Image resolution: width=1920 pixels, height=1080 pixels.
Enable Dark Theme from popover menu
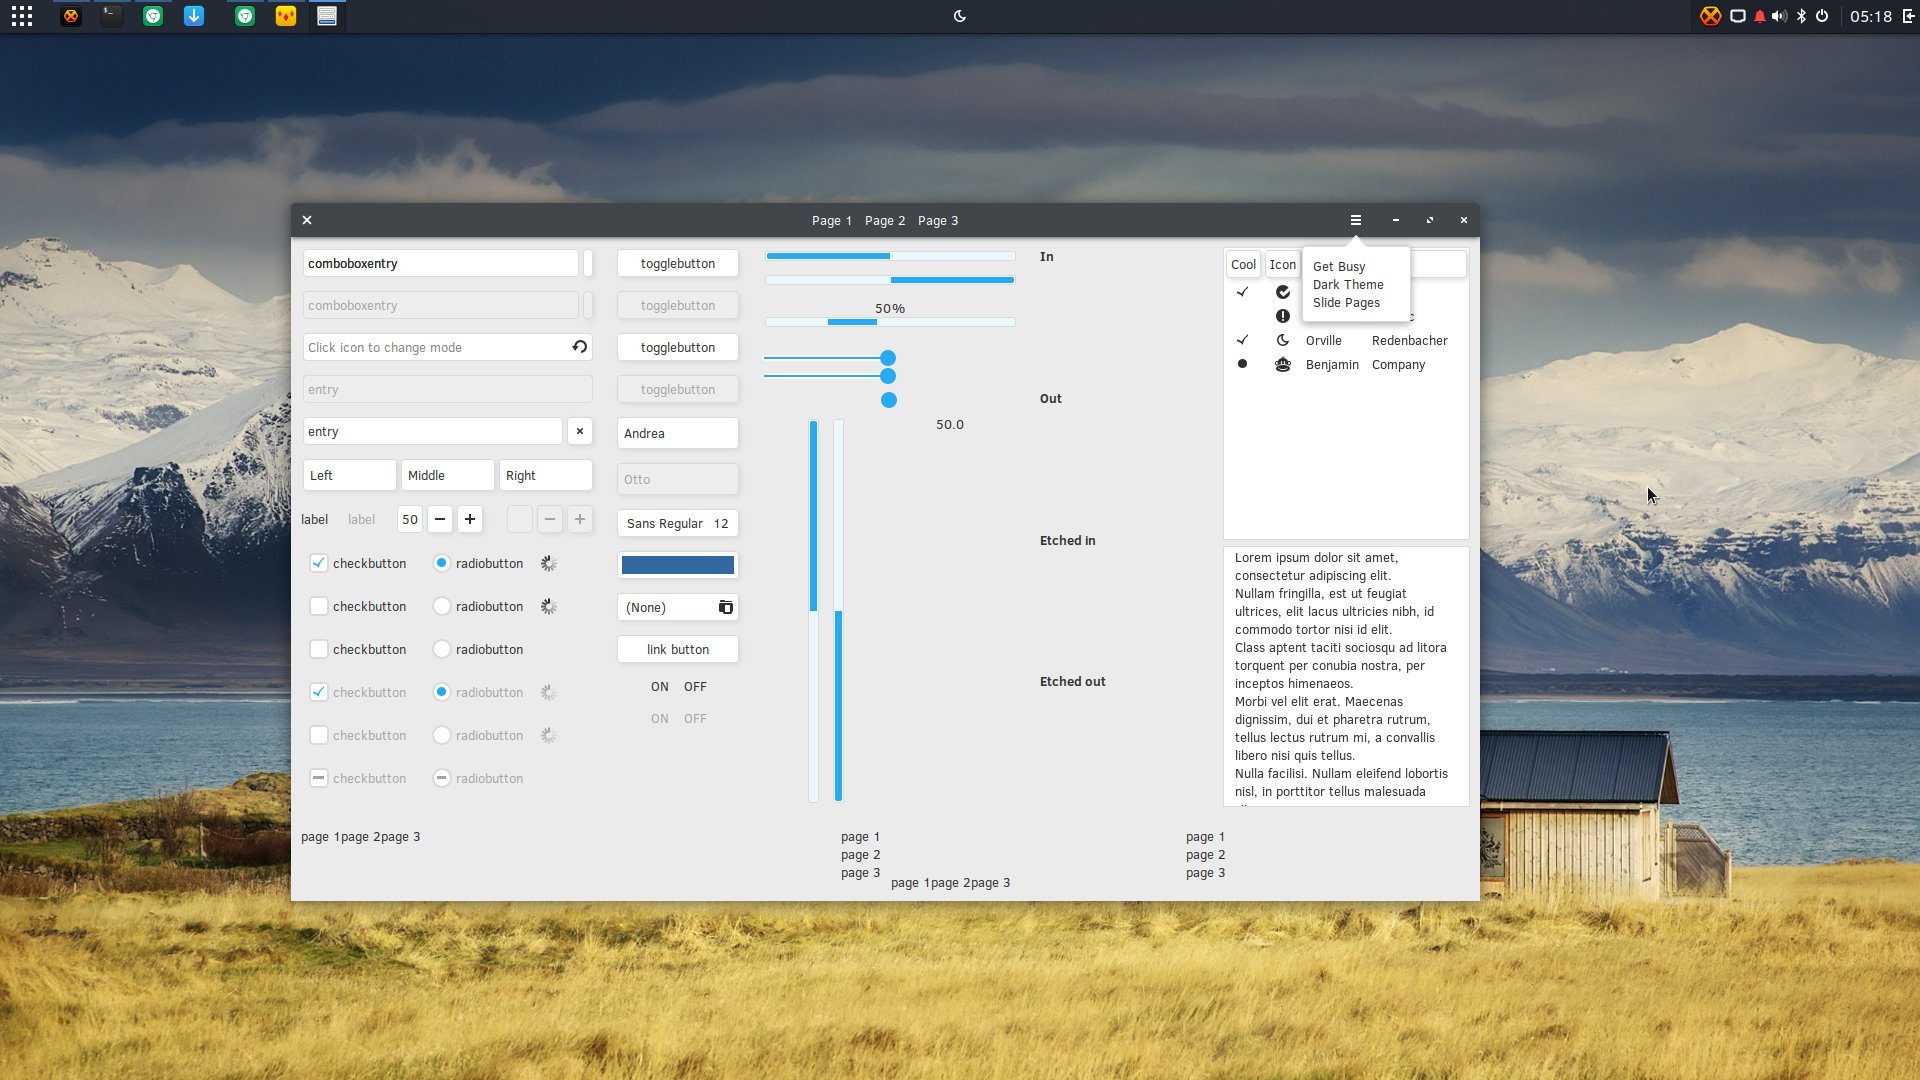click(x=1348, y=285)
